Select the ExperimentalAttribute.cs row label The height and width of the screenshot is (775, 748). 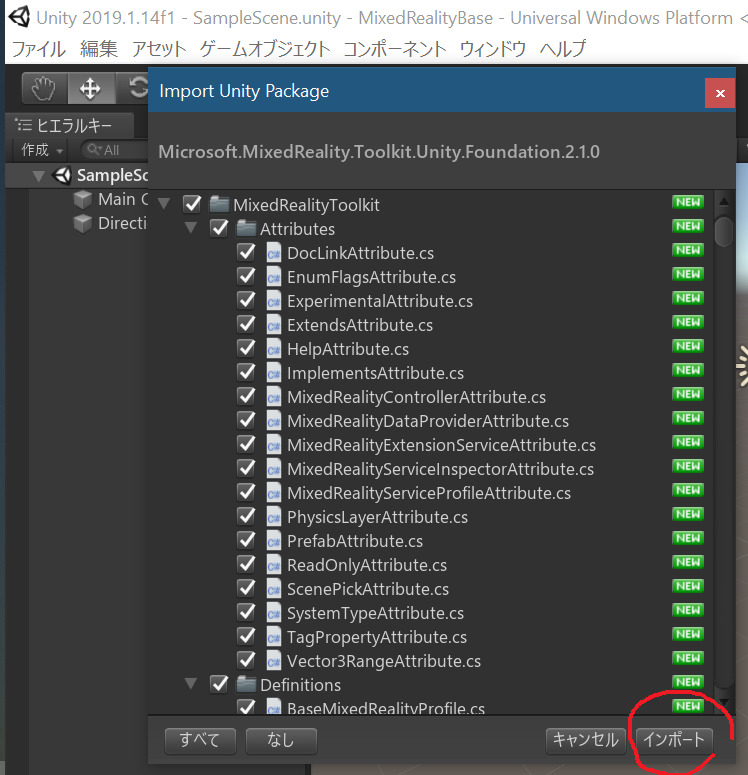pos(380,301)
